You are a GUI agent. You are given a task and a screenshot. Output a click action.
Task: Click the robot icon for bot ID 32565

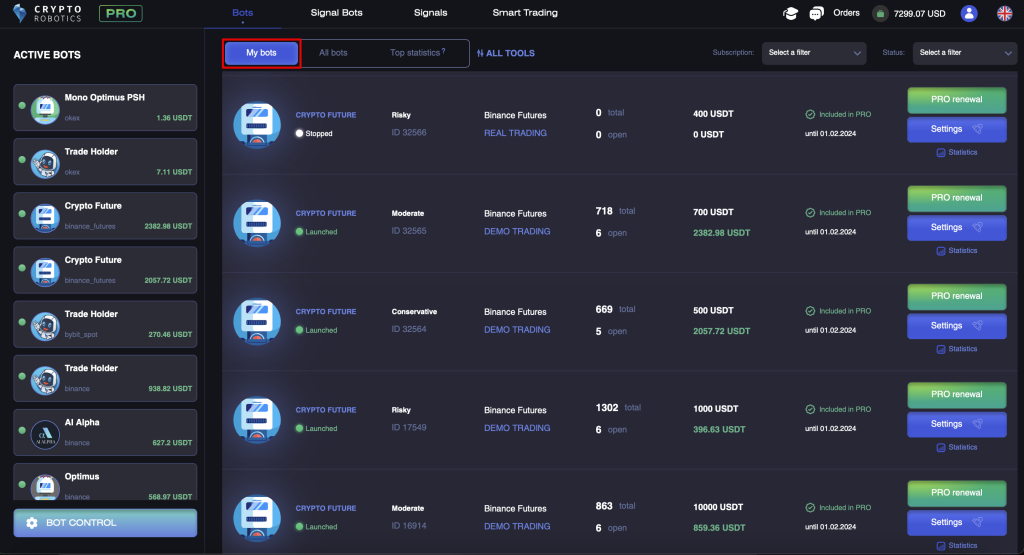[257, 223]
